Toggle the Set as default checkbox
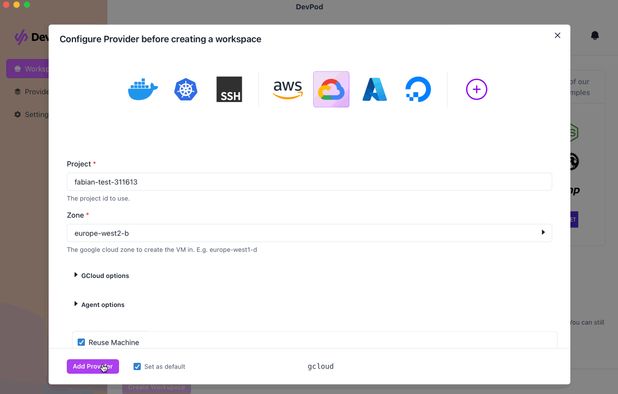 pyautogui.click(x=137, y=366)
